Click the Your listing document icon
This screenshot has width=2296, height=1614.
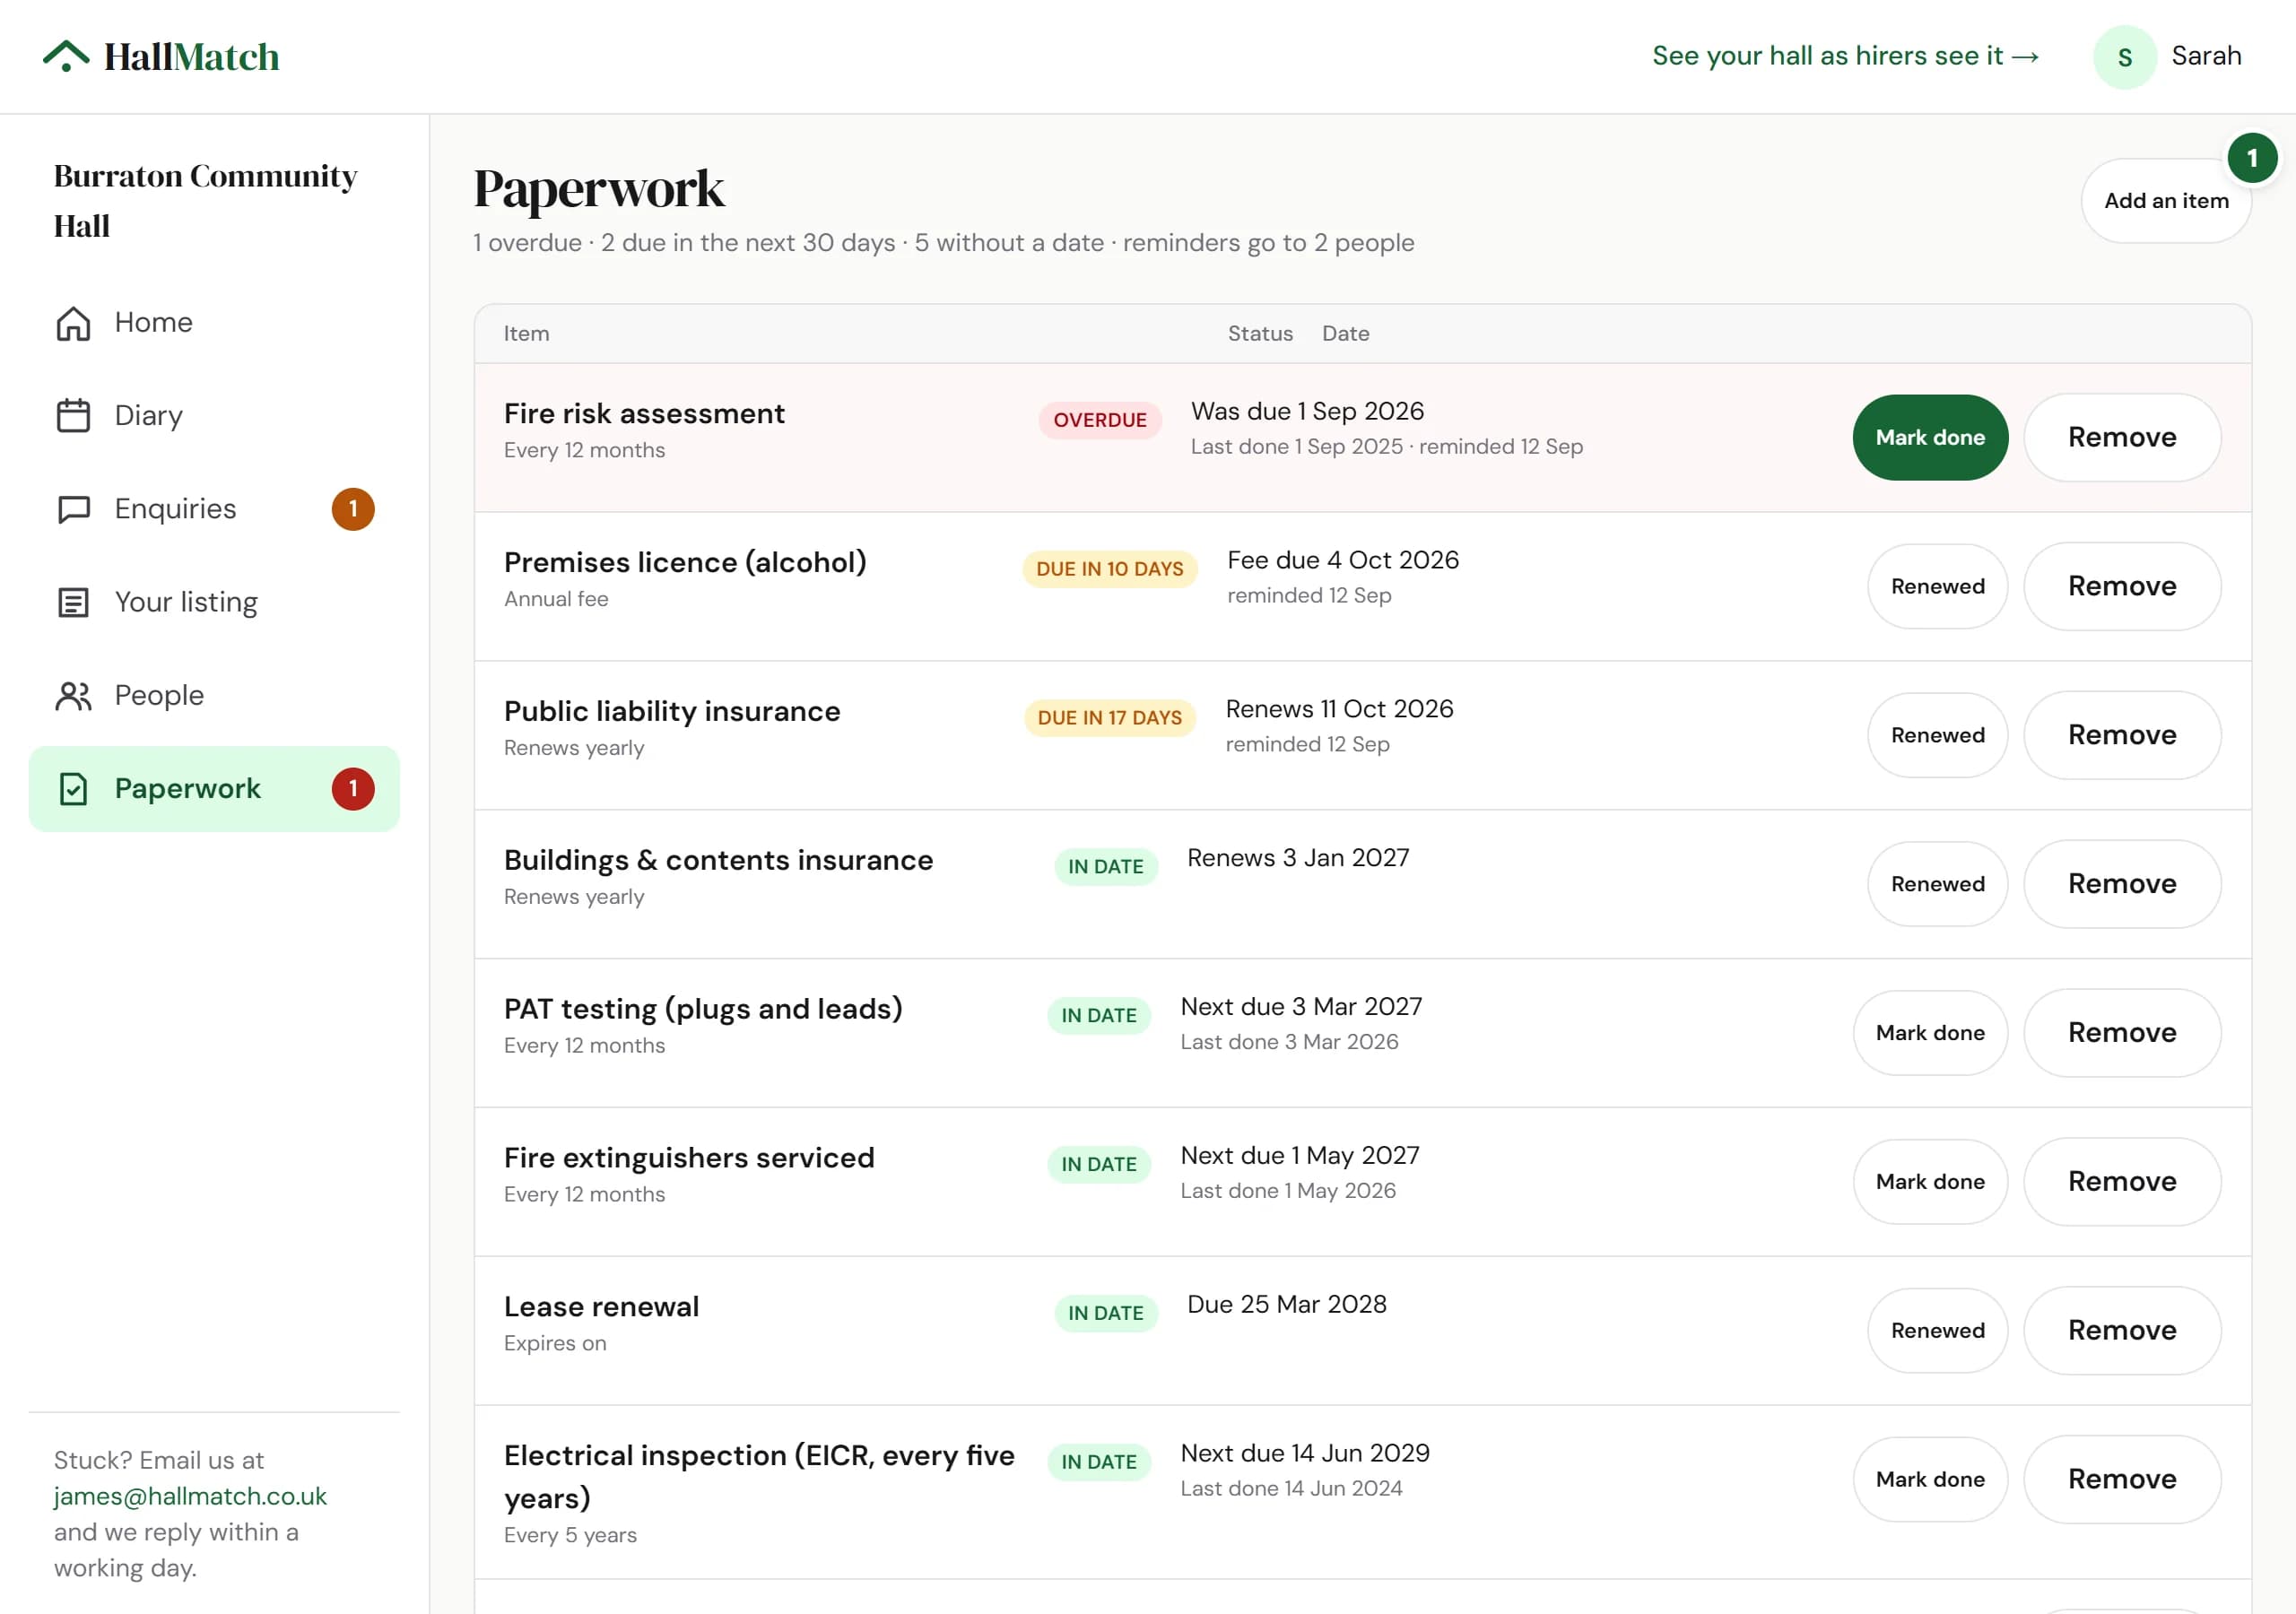tap(73, 602)
